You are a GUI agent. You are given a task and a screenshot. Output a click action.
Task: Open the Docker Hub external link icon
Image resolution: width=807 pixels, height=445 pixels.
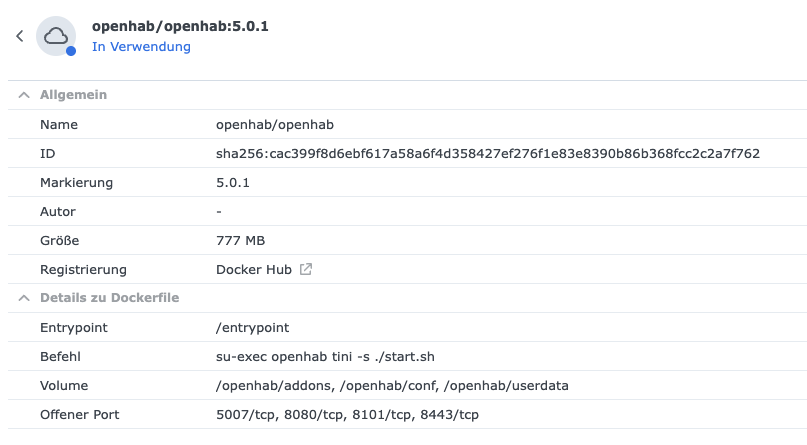(306, 269)
